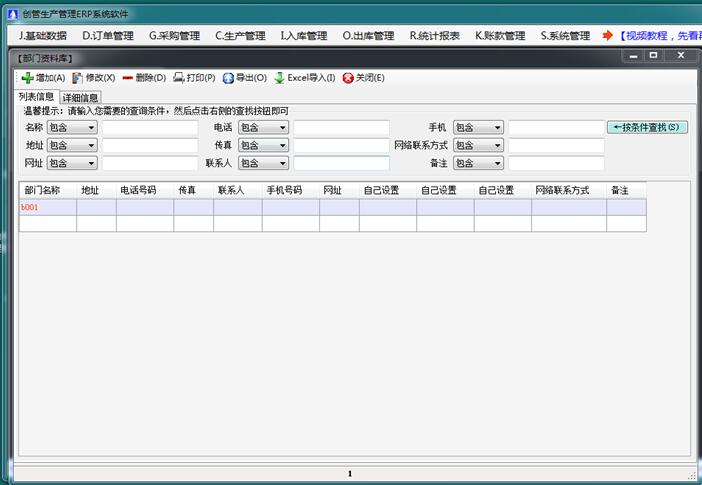Open the S.系统管理 menu

[565, 36]
